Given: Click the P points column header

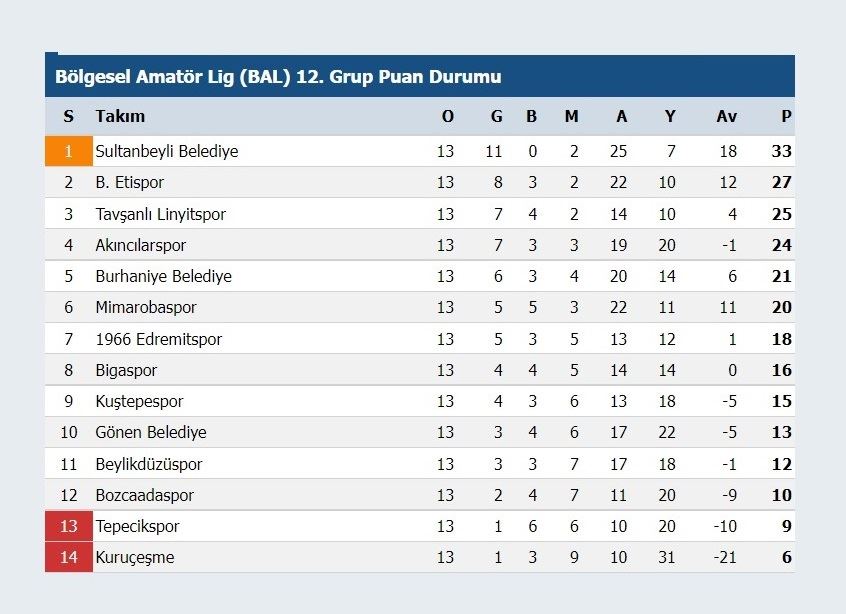Looking at the screenshot, I should click(786, 116).
